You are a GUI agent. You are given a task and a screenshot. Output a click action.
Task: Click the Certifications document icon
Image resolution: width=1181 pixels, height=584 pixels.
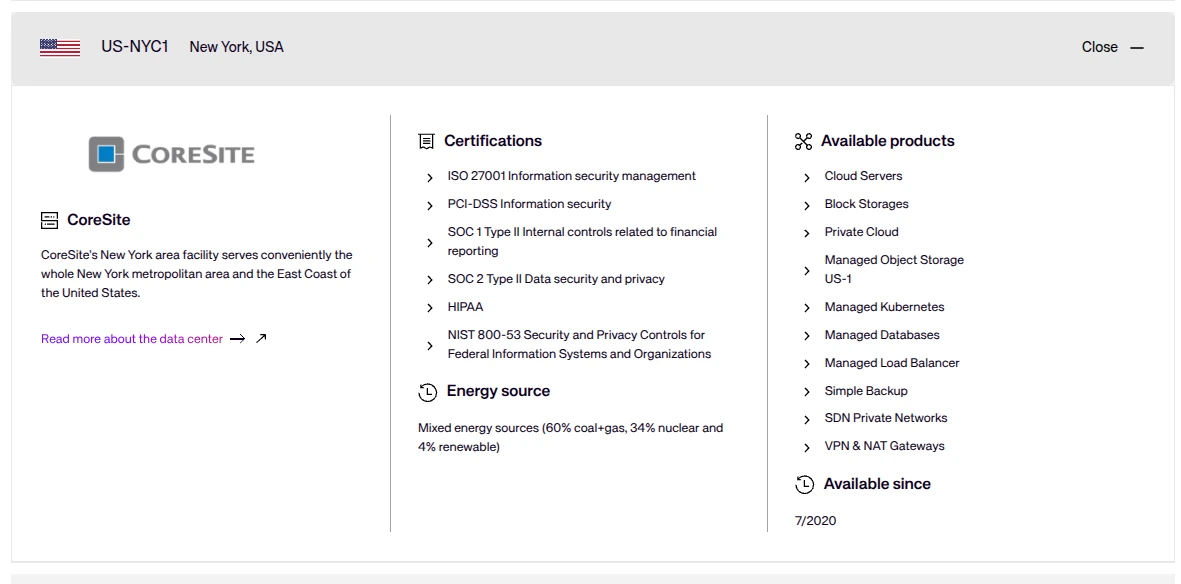tap(426, 141)
